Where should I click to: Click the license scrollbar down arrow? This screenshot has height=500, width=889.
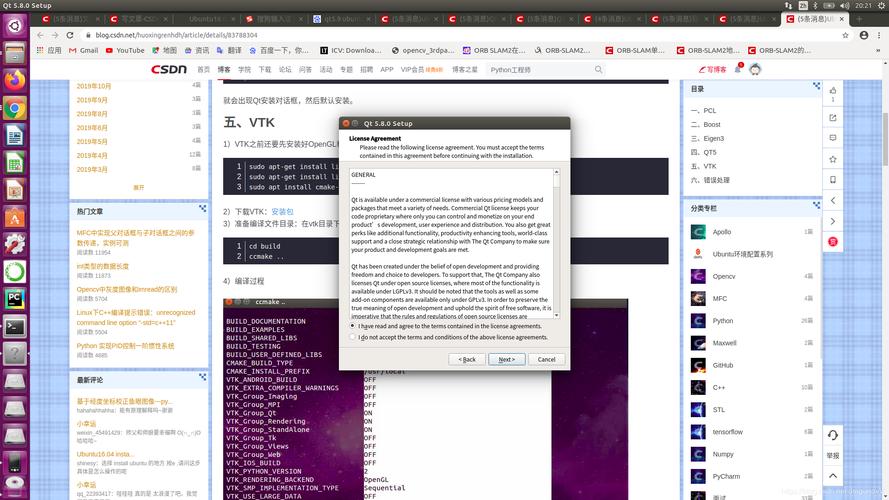tap(556, 315)
